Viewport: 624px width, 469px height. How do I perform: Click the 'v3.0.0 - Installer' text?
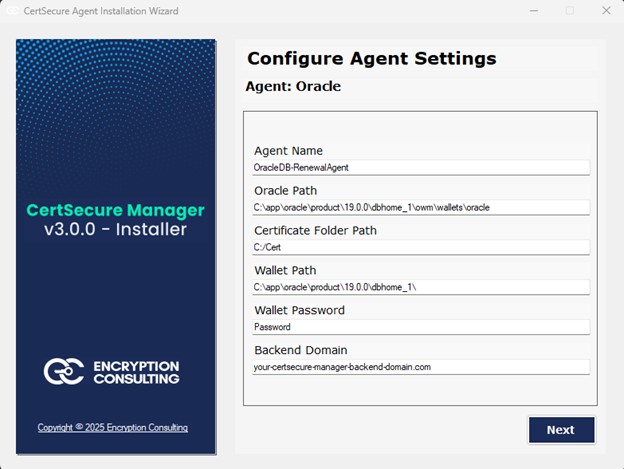115,230
